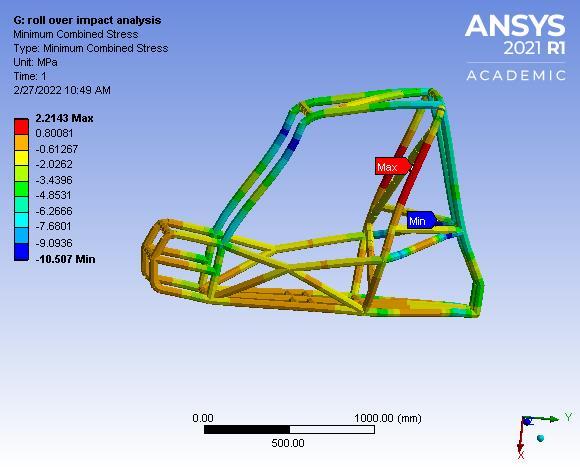
Task: Click the ANSYS 2021 R1 logo
Action: point(515,47)
